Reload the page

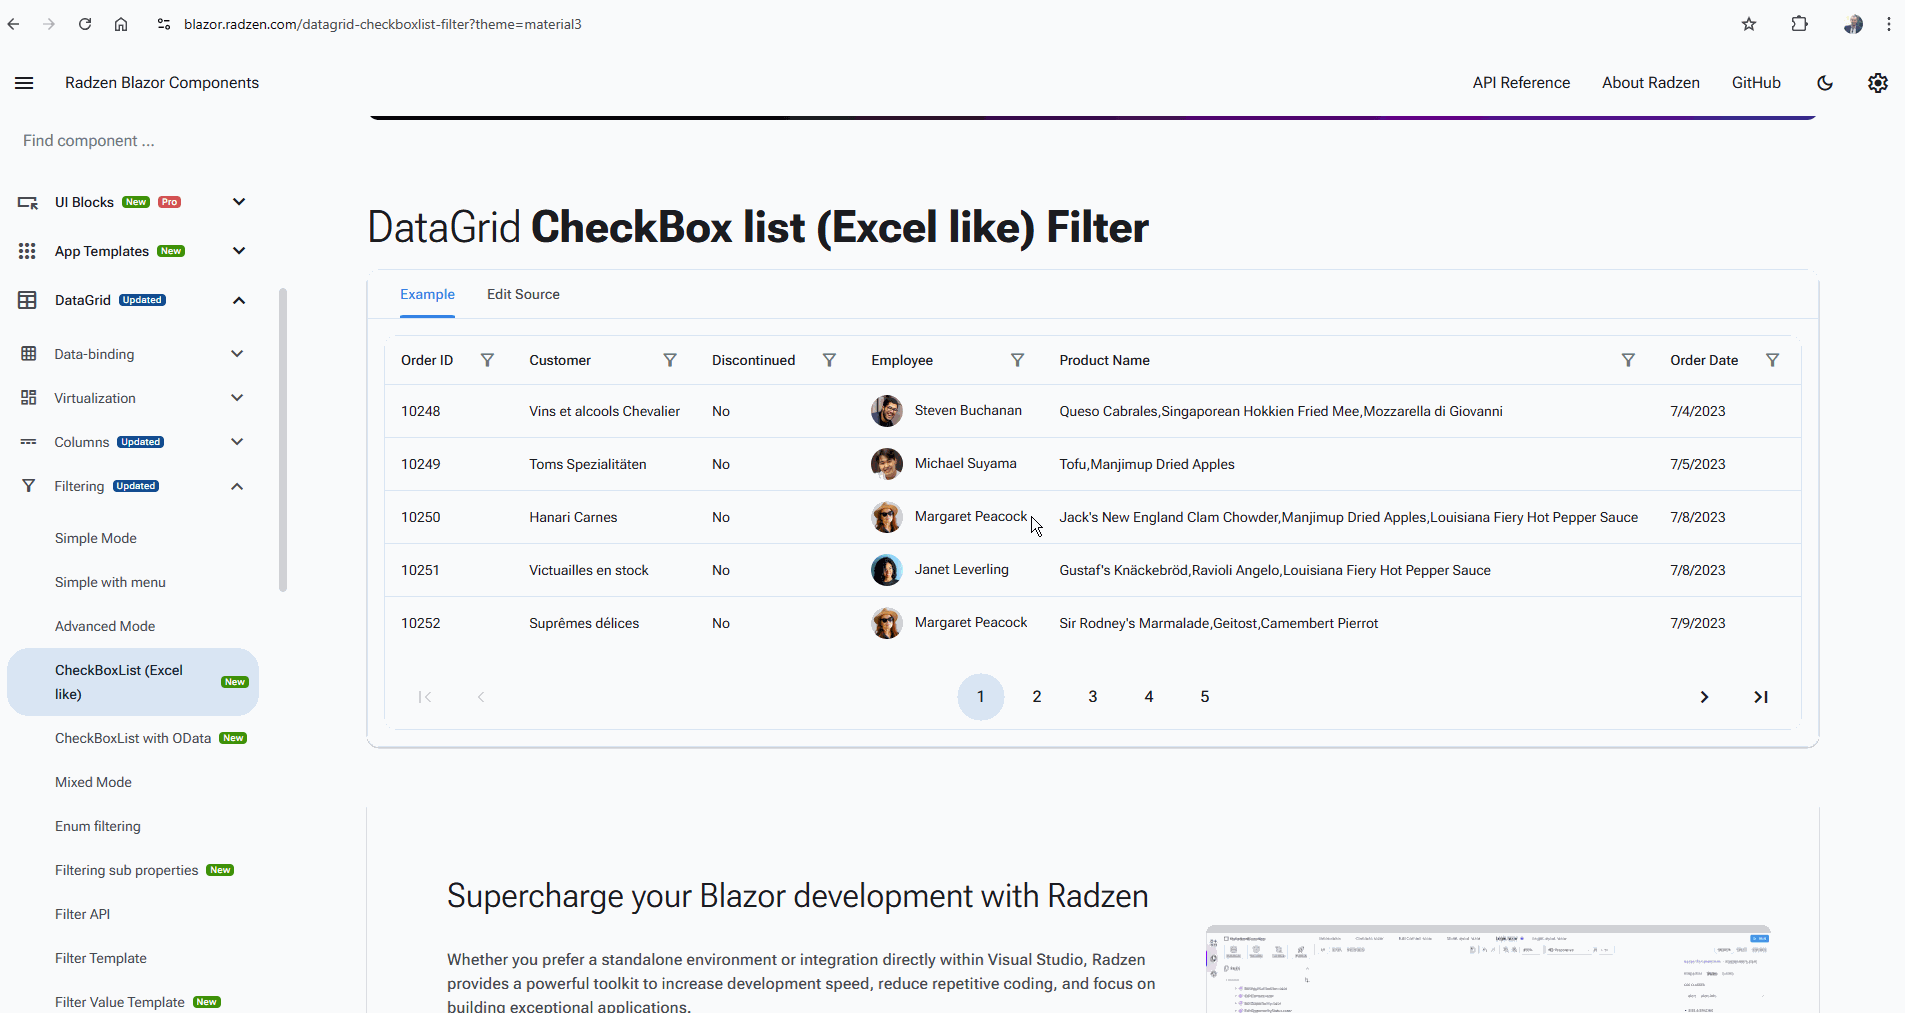pos(85,24)
